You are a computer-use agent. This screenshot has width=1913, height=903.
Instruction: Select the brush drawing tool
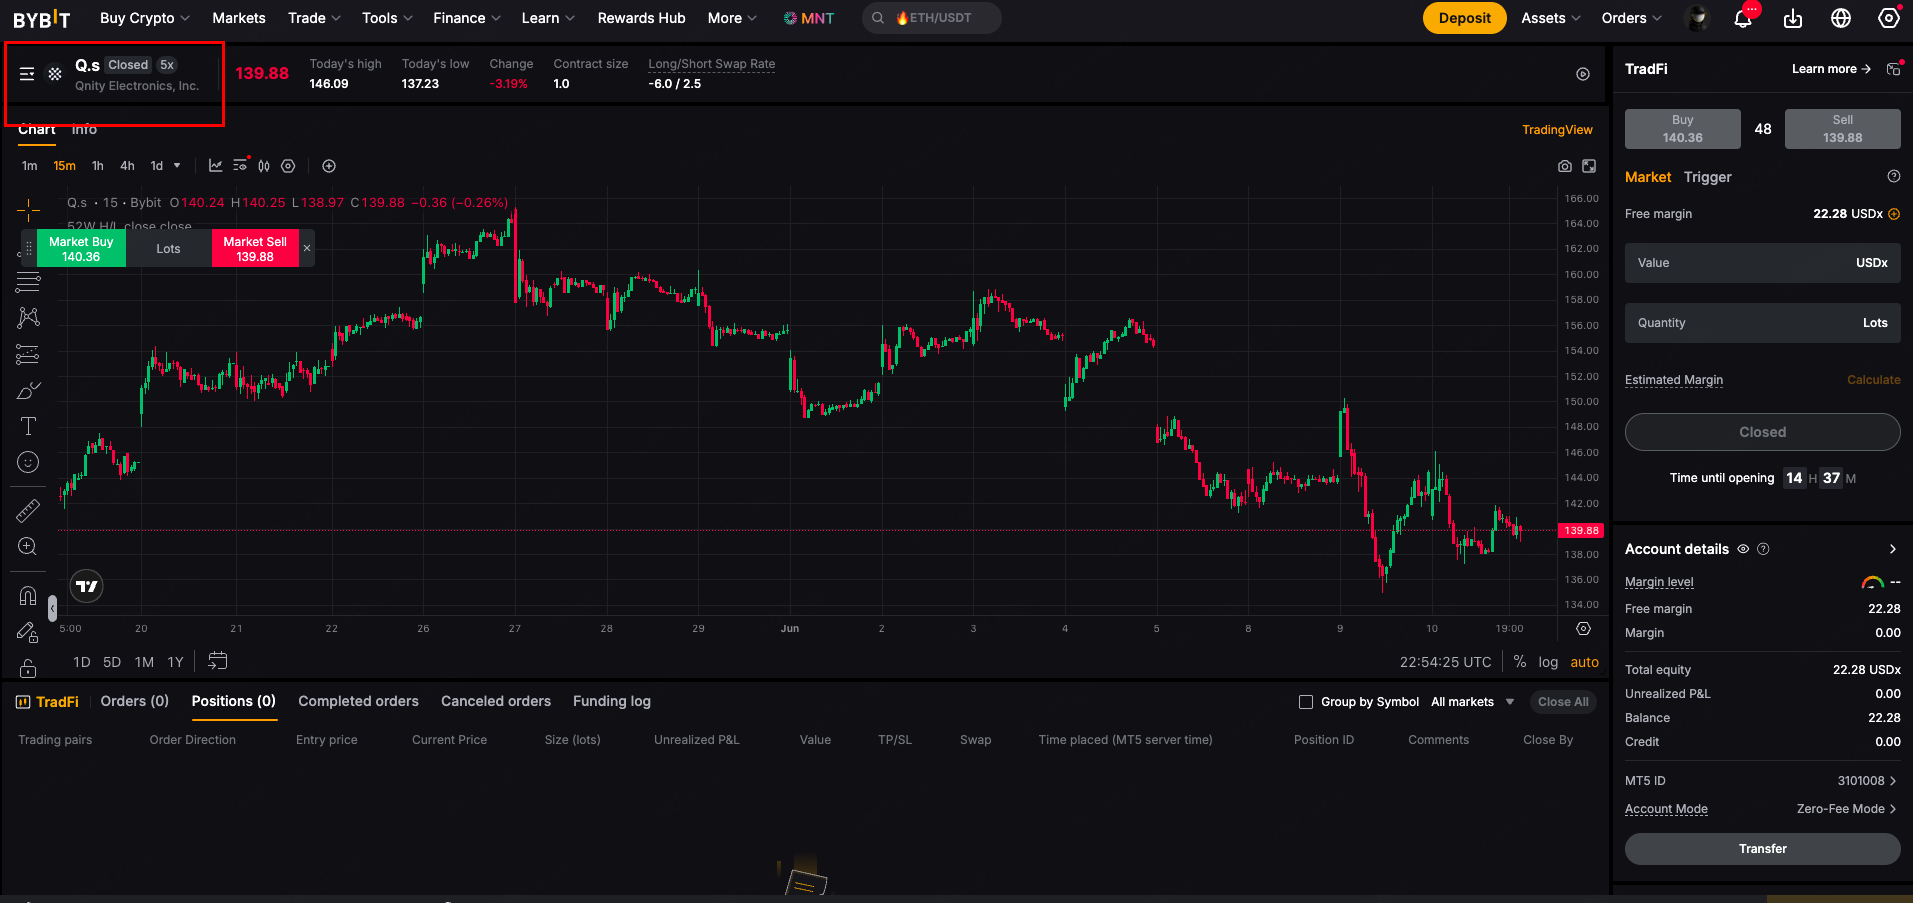[28, 390]
